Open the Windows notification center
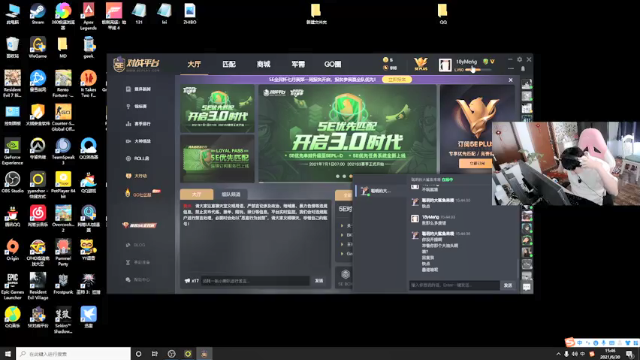640x360 pixels. pos(630,353)
